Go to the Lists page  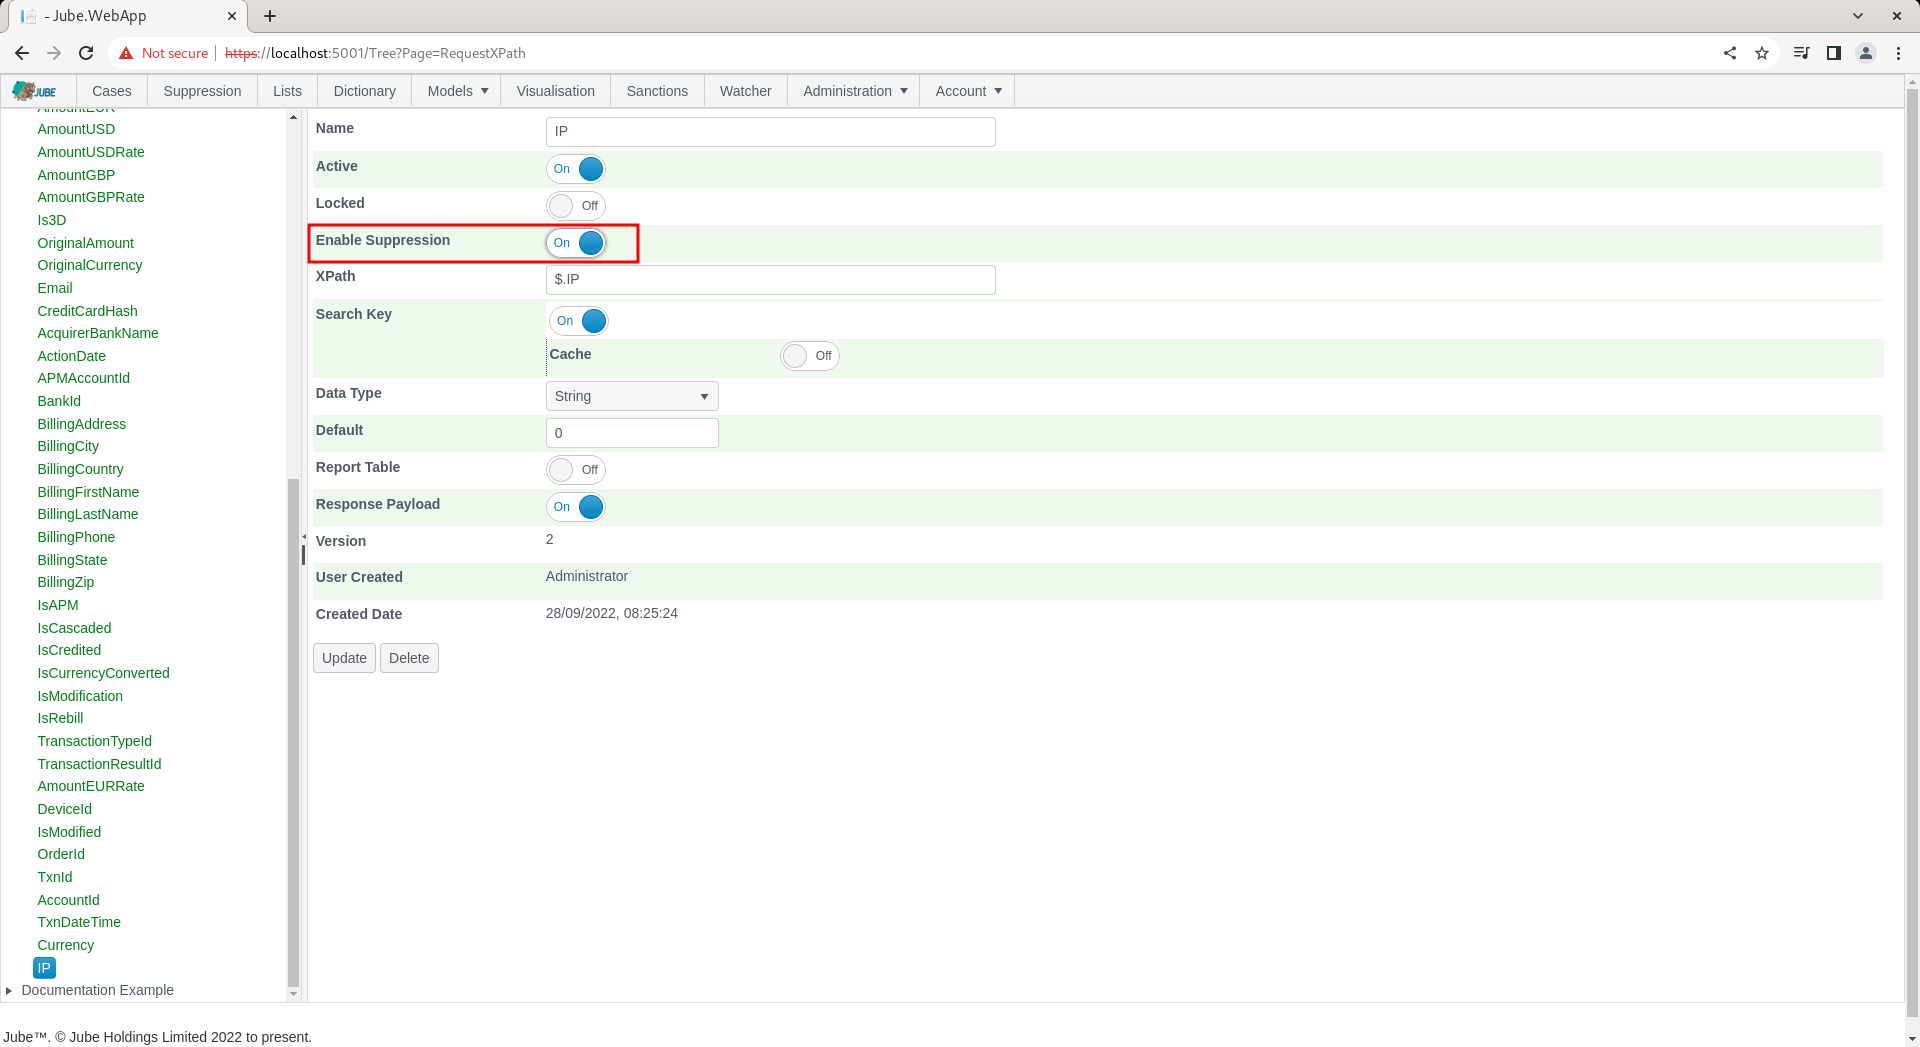click(x=287, y=91)
